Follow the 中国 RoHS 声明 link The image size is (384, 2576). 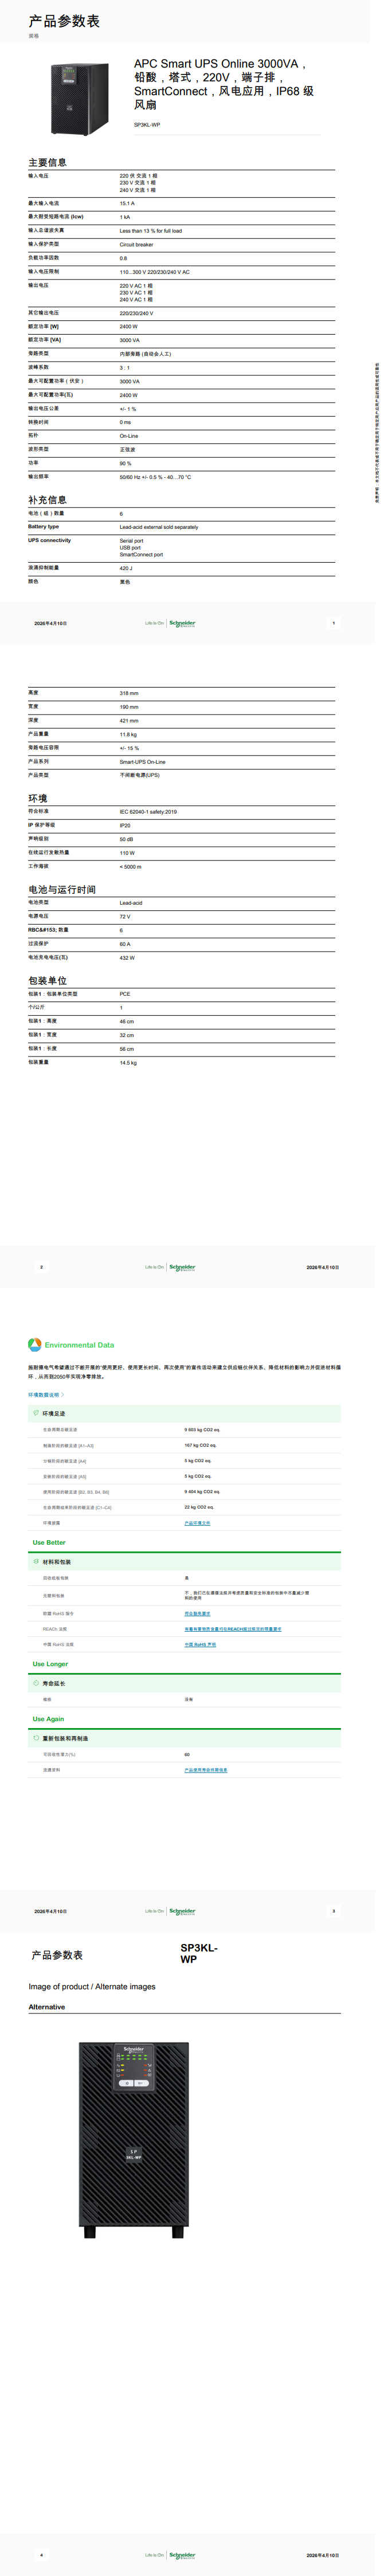[x=200, y=1644]
